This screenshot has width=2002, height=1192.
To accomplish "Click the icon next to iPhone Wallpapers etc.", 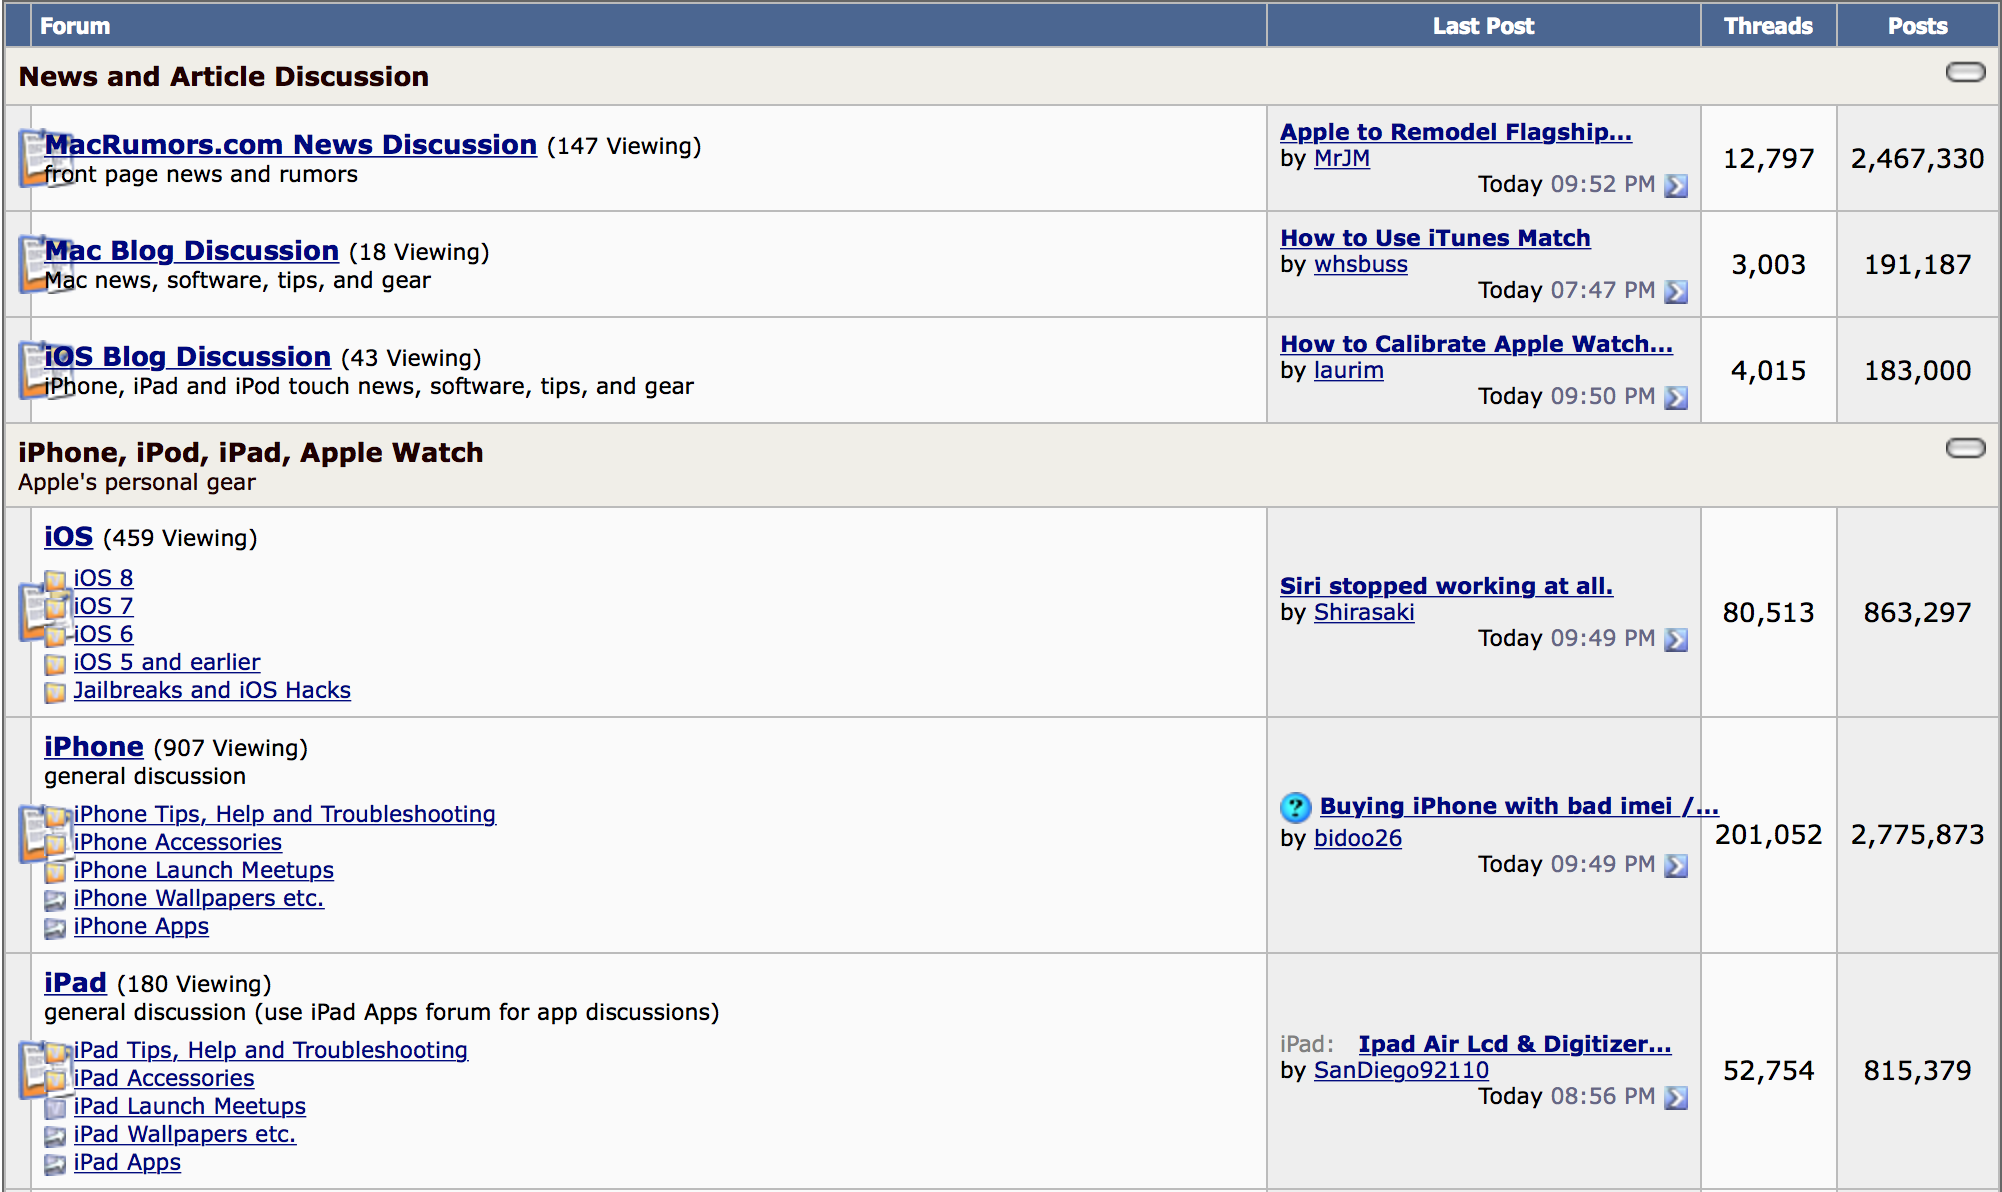I will click(x=56, y=900).
